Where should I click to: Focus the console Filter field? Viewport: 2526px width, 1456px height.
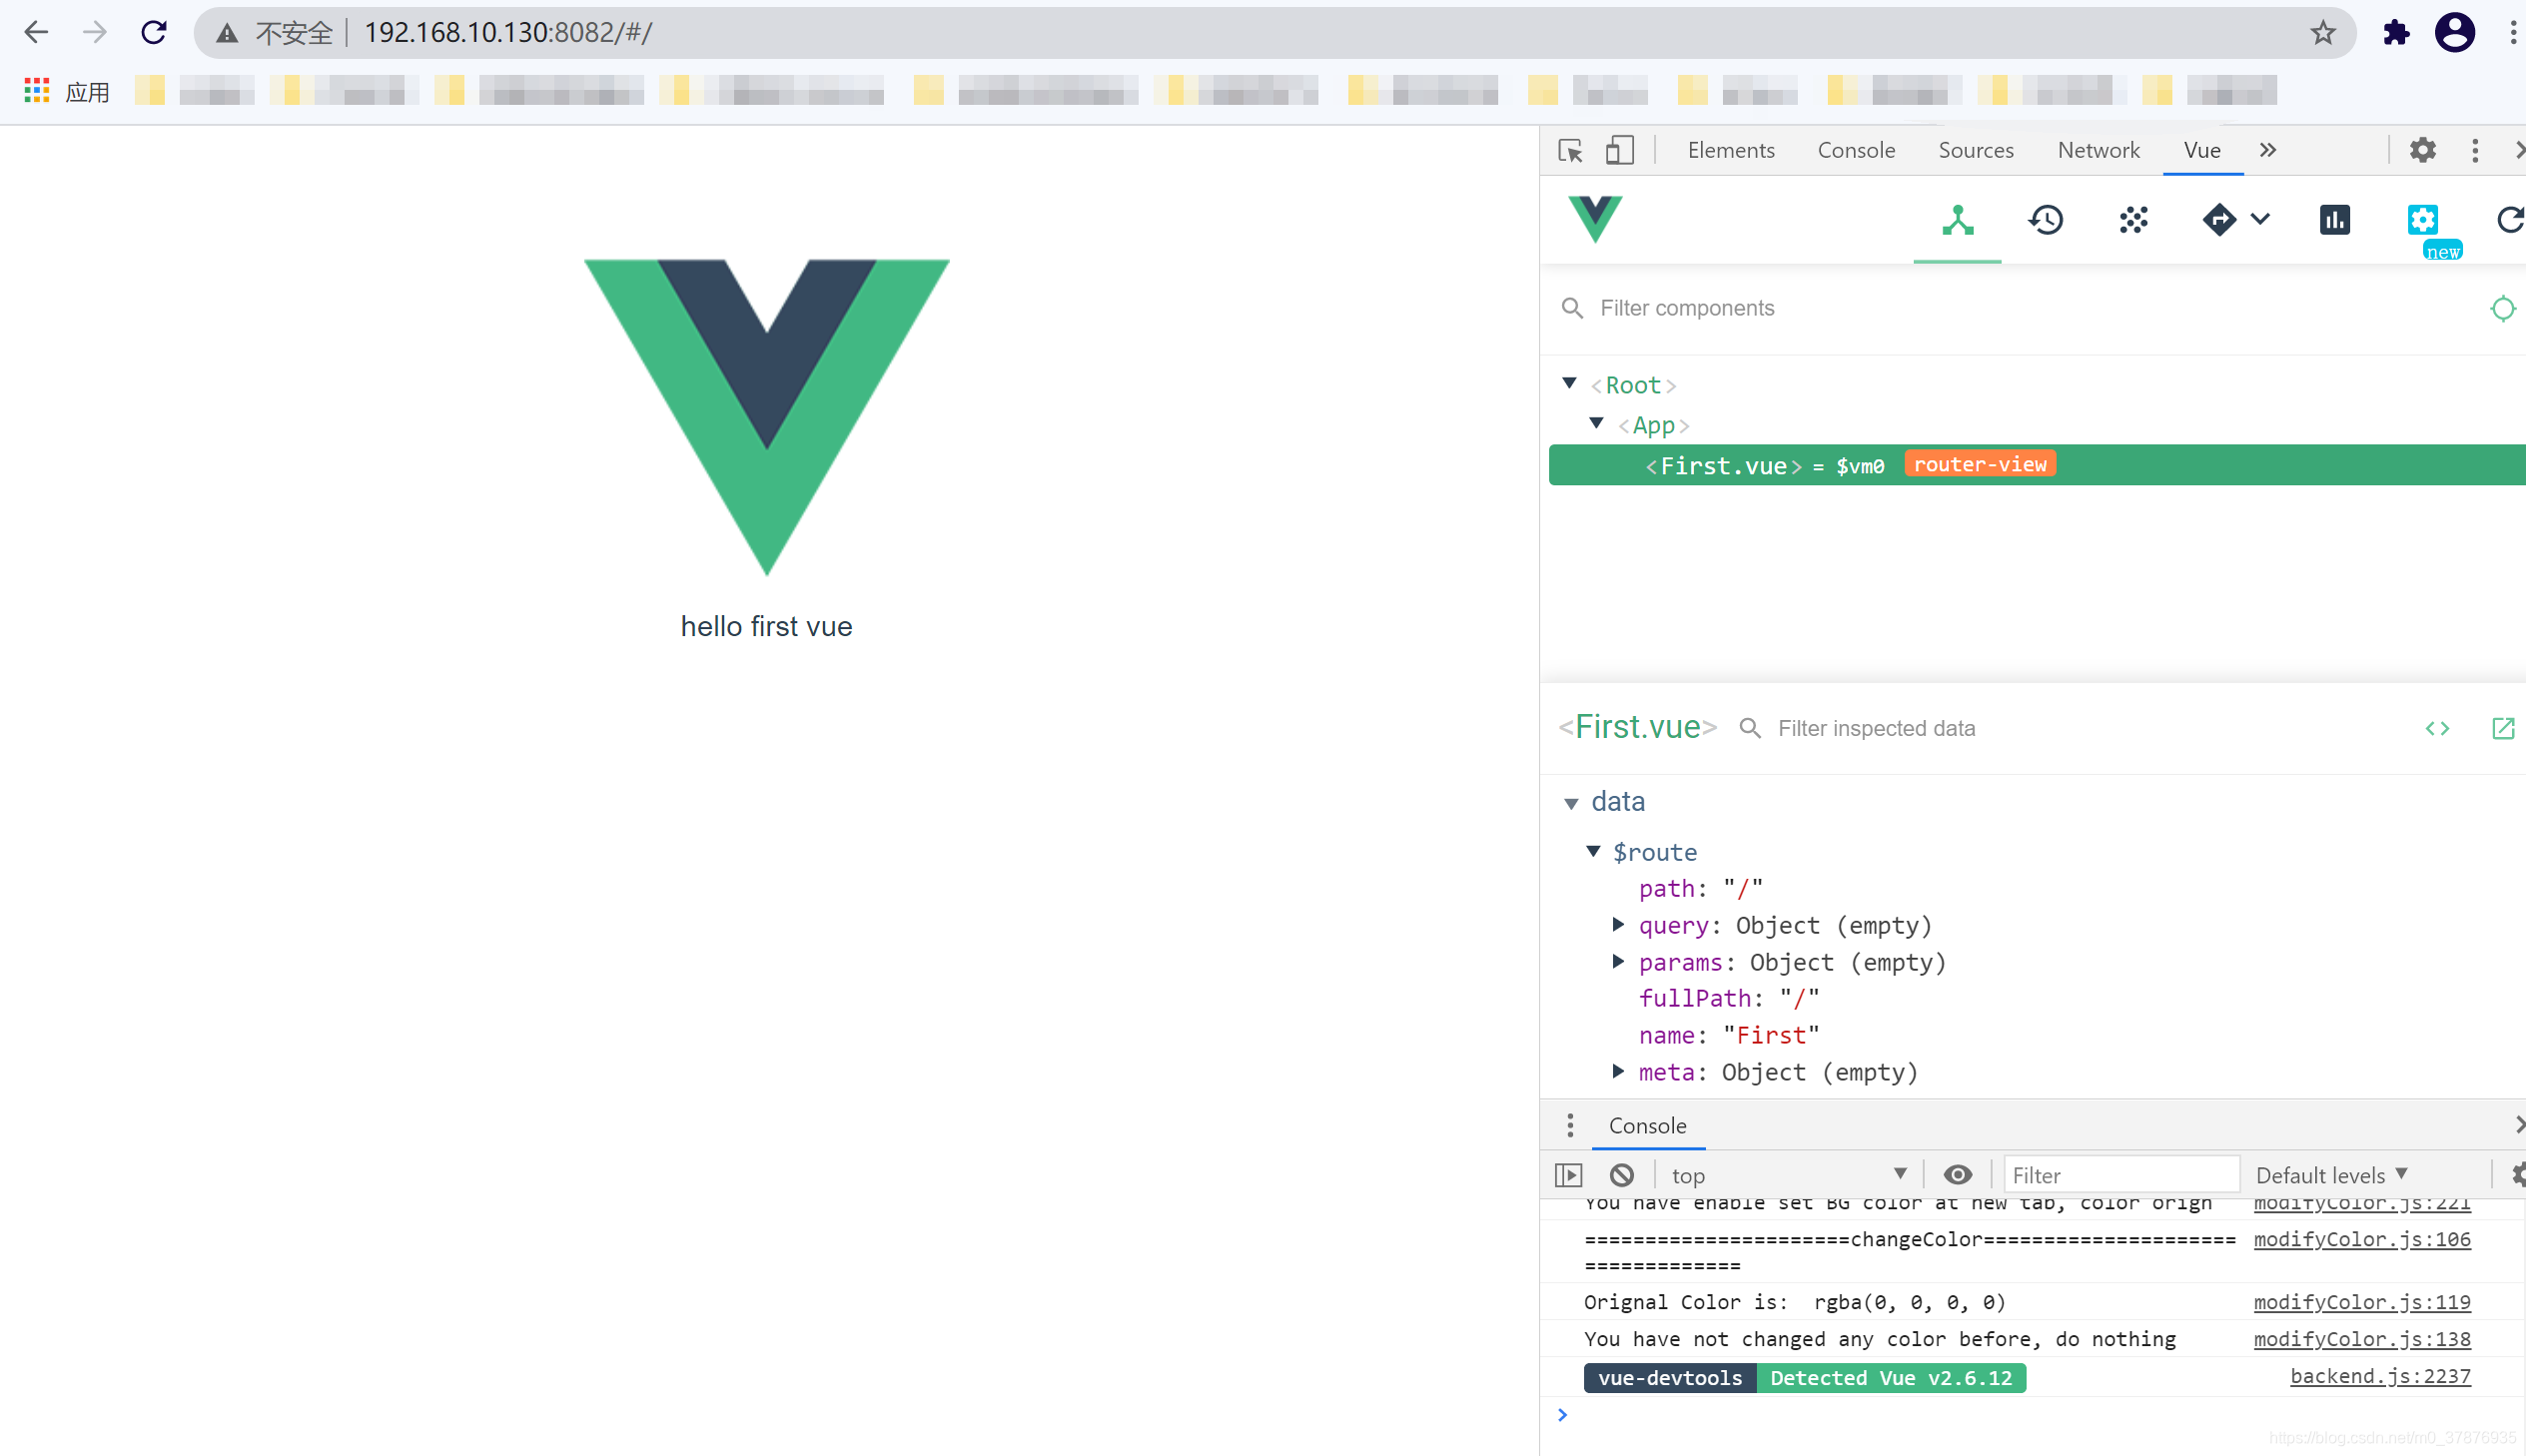(2120, 1175)
